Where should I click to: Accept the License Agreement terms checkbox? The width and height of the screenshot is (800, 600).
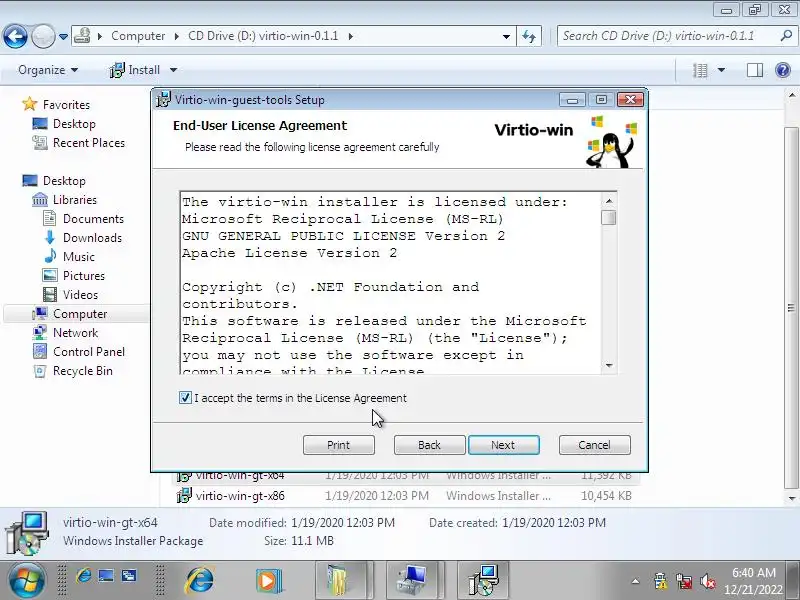tap(185, 398)
